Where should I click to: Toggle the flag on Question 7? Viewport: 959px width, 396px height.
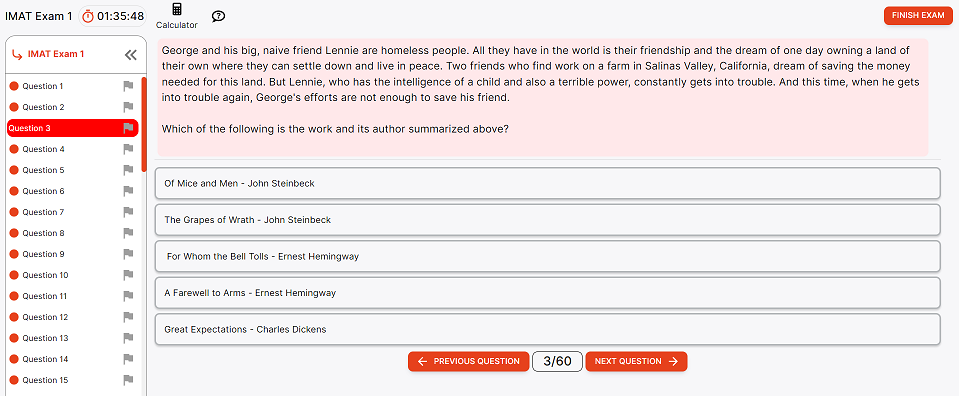pos(128,212)
